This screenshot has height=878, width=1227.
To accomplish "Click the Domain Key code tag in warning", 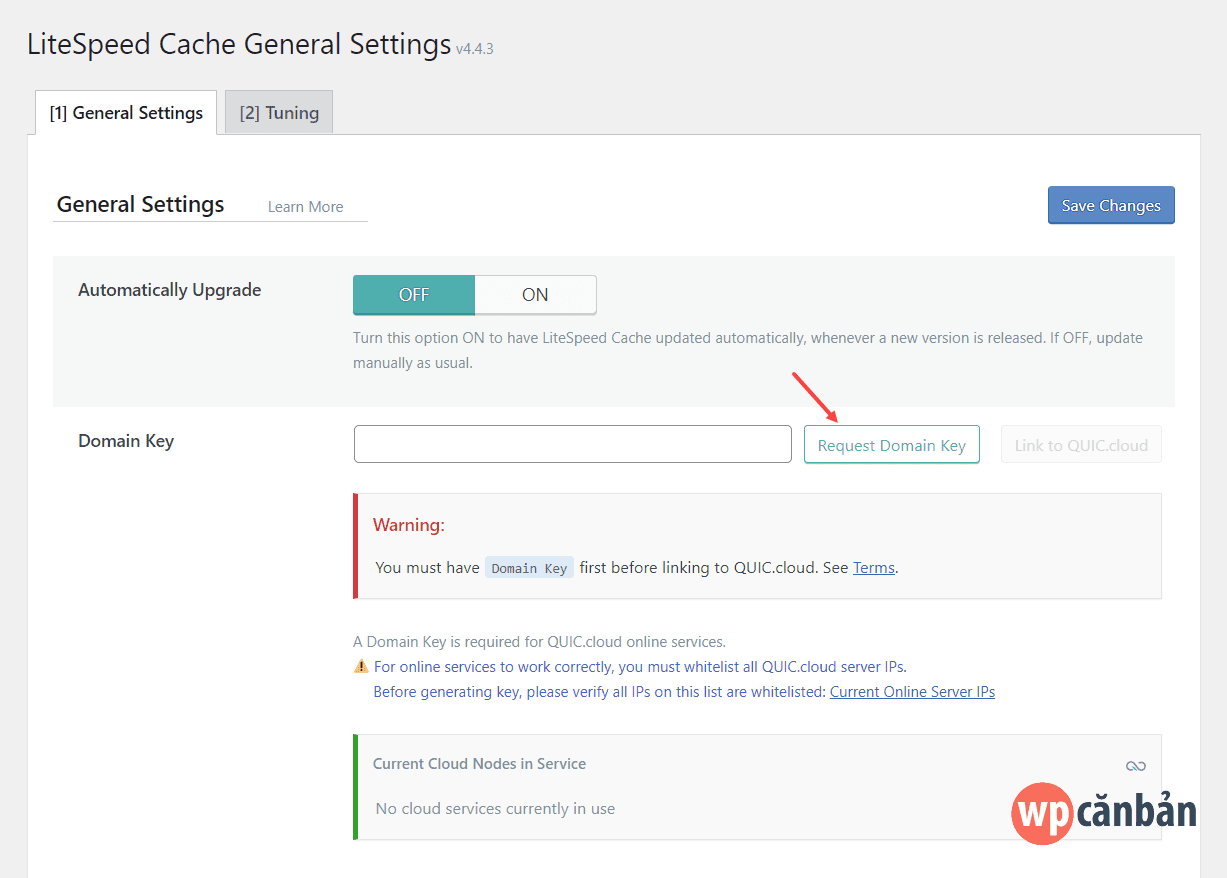I will coord(529,568).
